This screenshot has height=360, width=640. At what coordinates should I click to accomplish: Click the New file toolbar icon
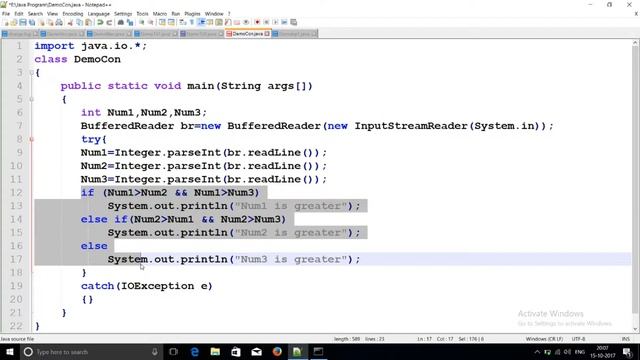pos(6,22)
